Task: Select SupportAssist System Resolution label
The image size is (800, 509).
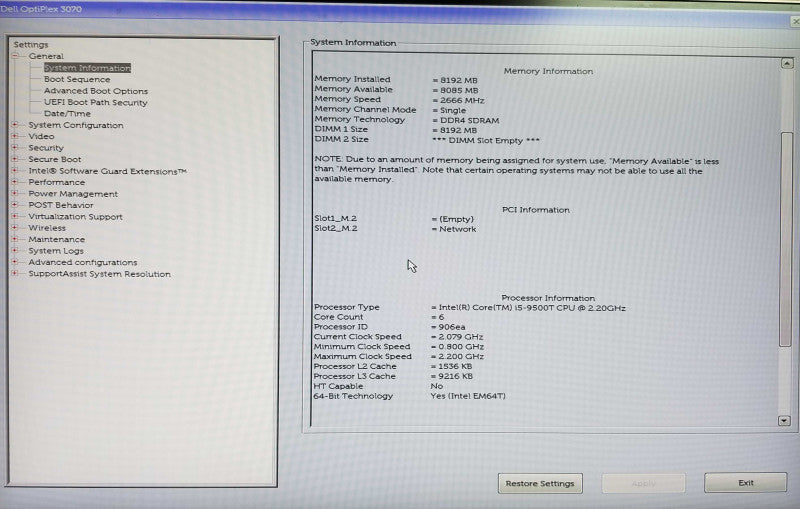Action: click(99, 274)
